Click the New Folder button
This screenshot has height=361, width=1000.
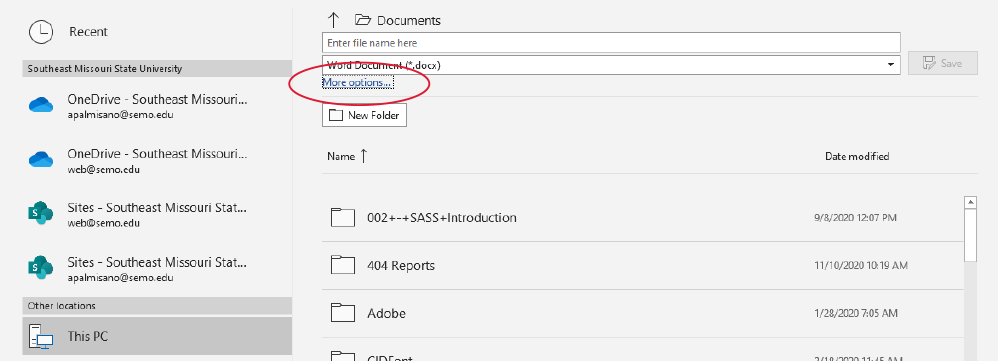364,115
